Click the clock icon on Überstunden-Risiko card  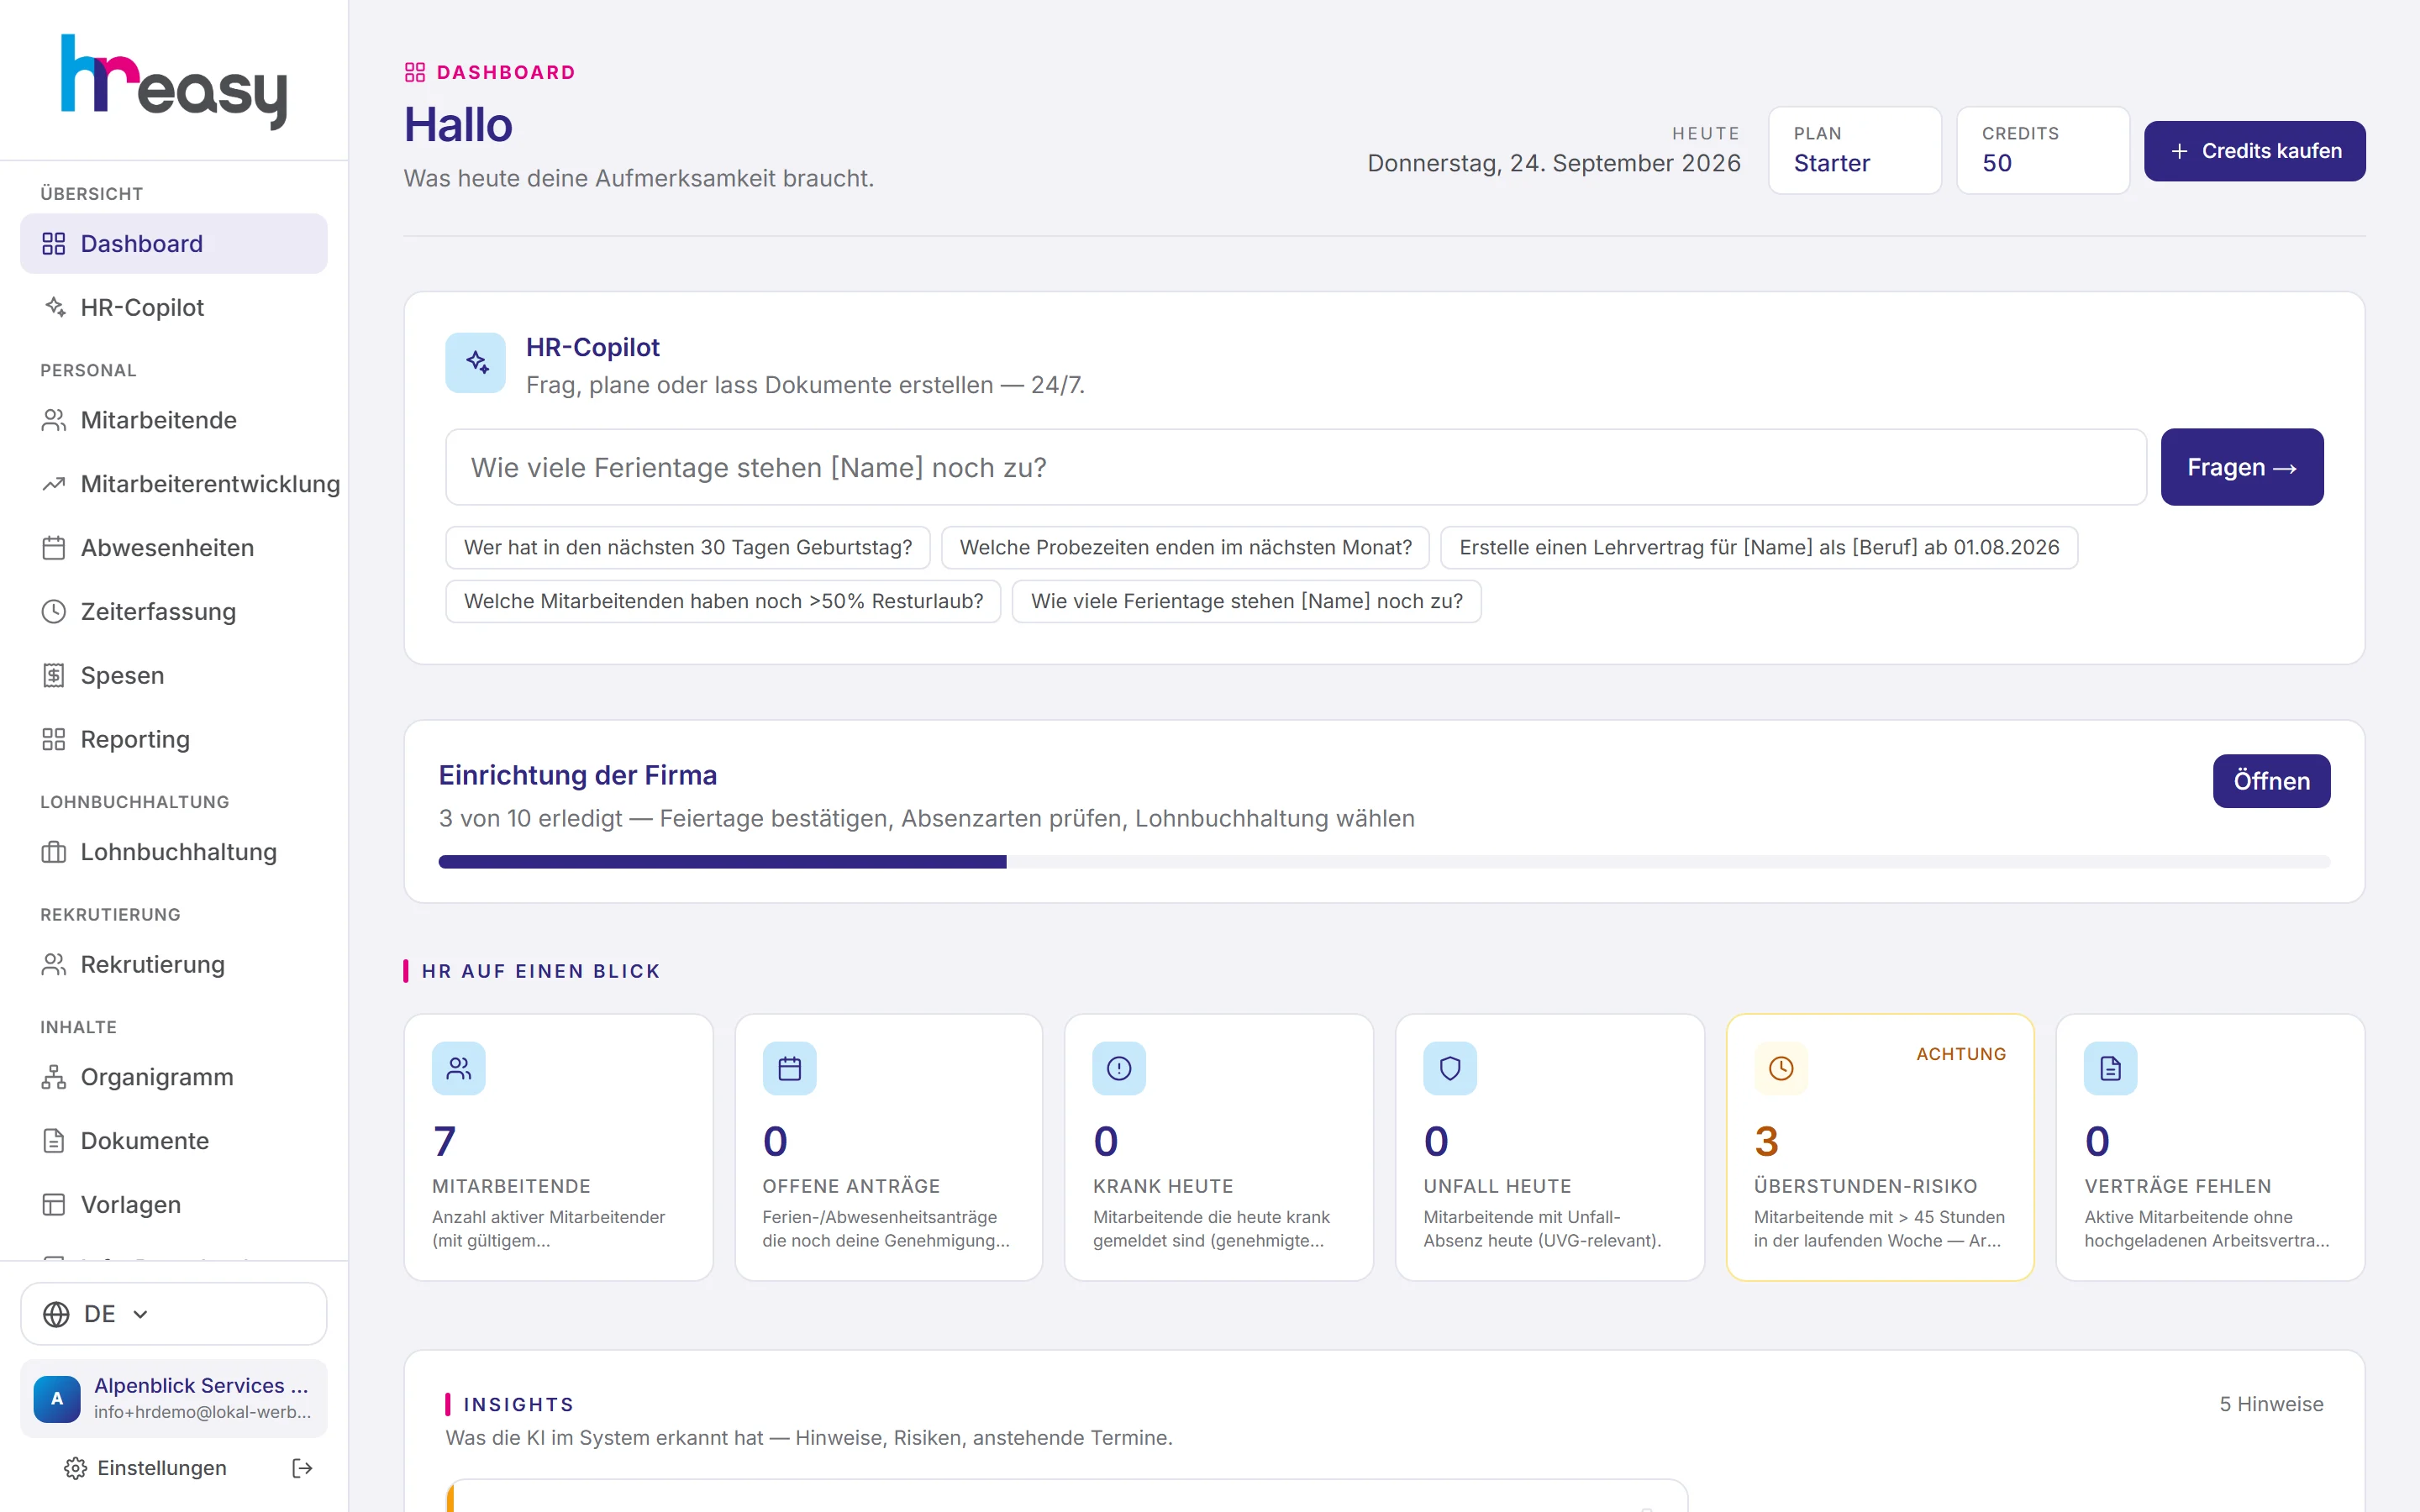[x=1781, y=1068]
